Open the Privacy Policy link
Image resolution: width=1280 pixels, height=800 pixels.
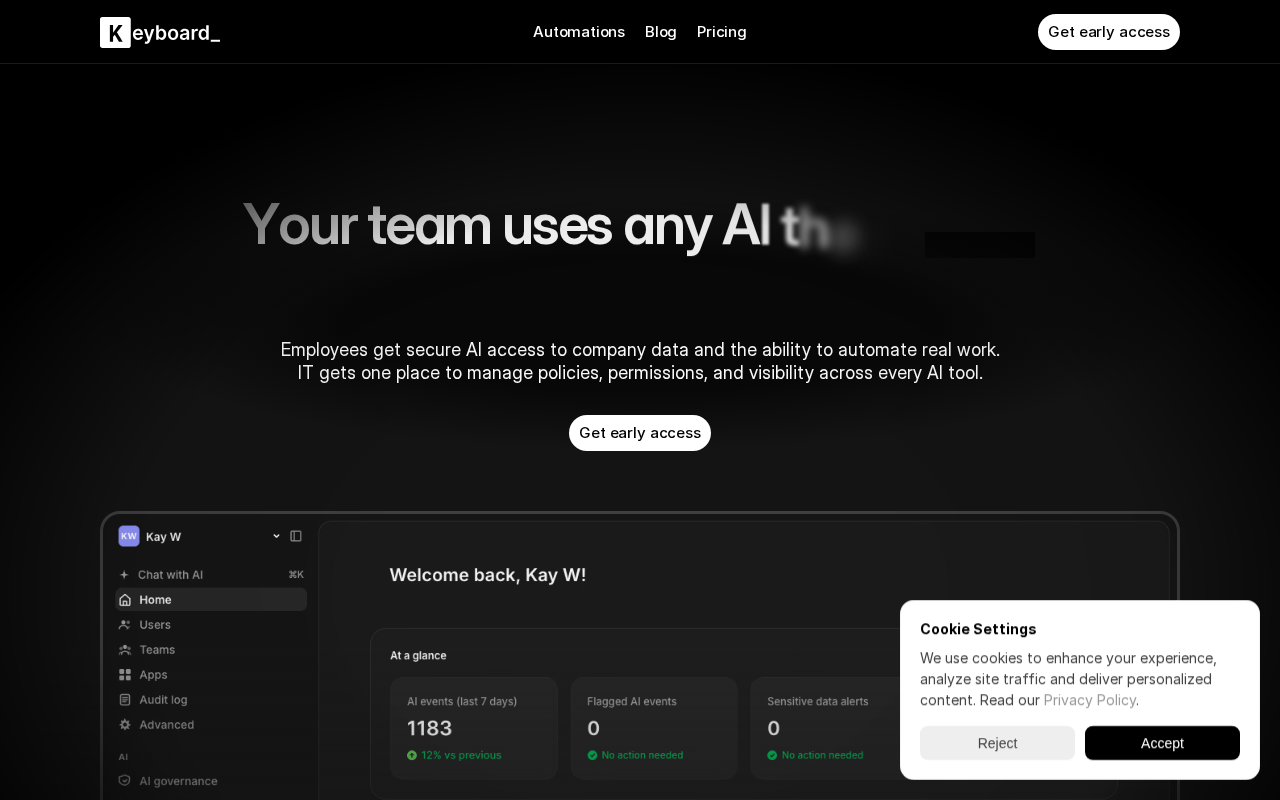click(1090, 700)
